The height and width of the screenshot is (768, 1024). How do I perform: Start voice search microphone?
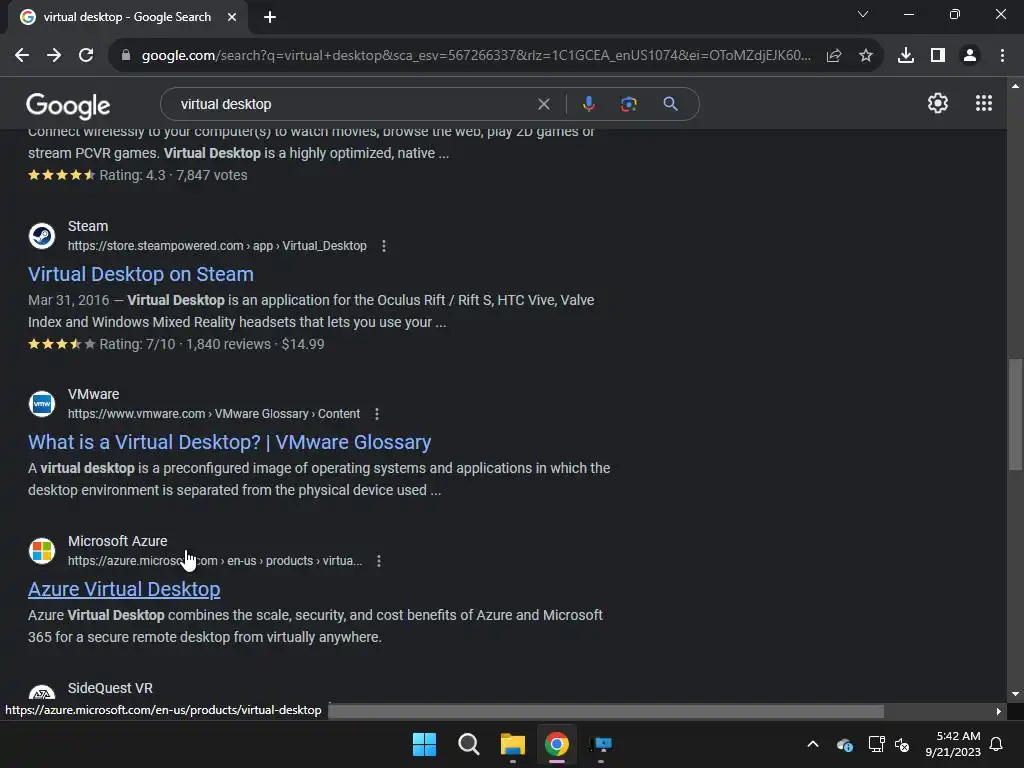point(588,104)
